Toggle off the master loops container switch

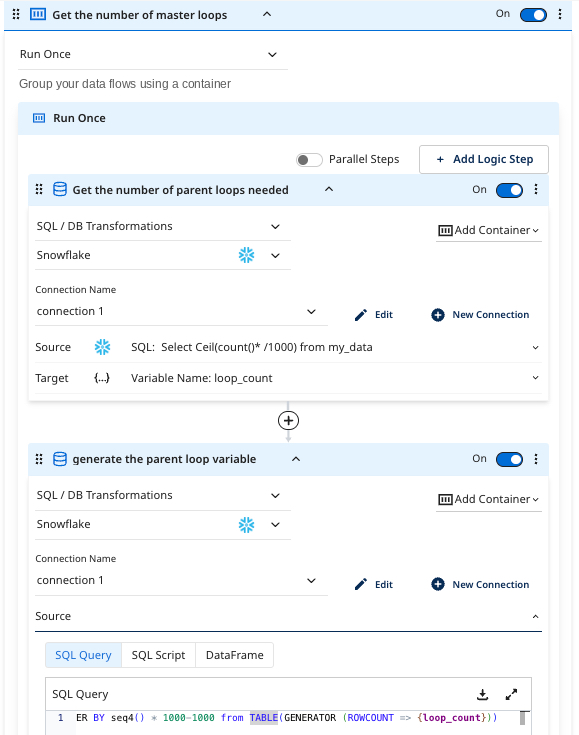coord(533,15)
